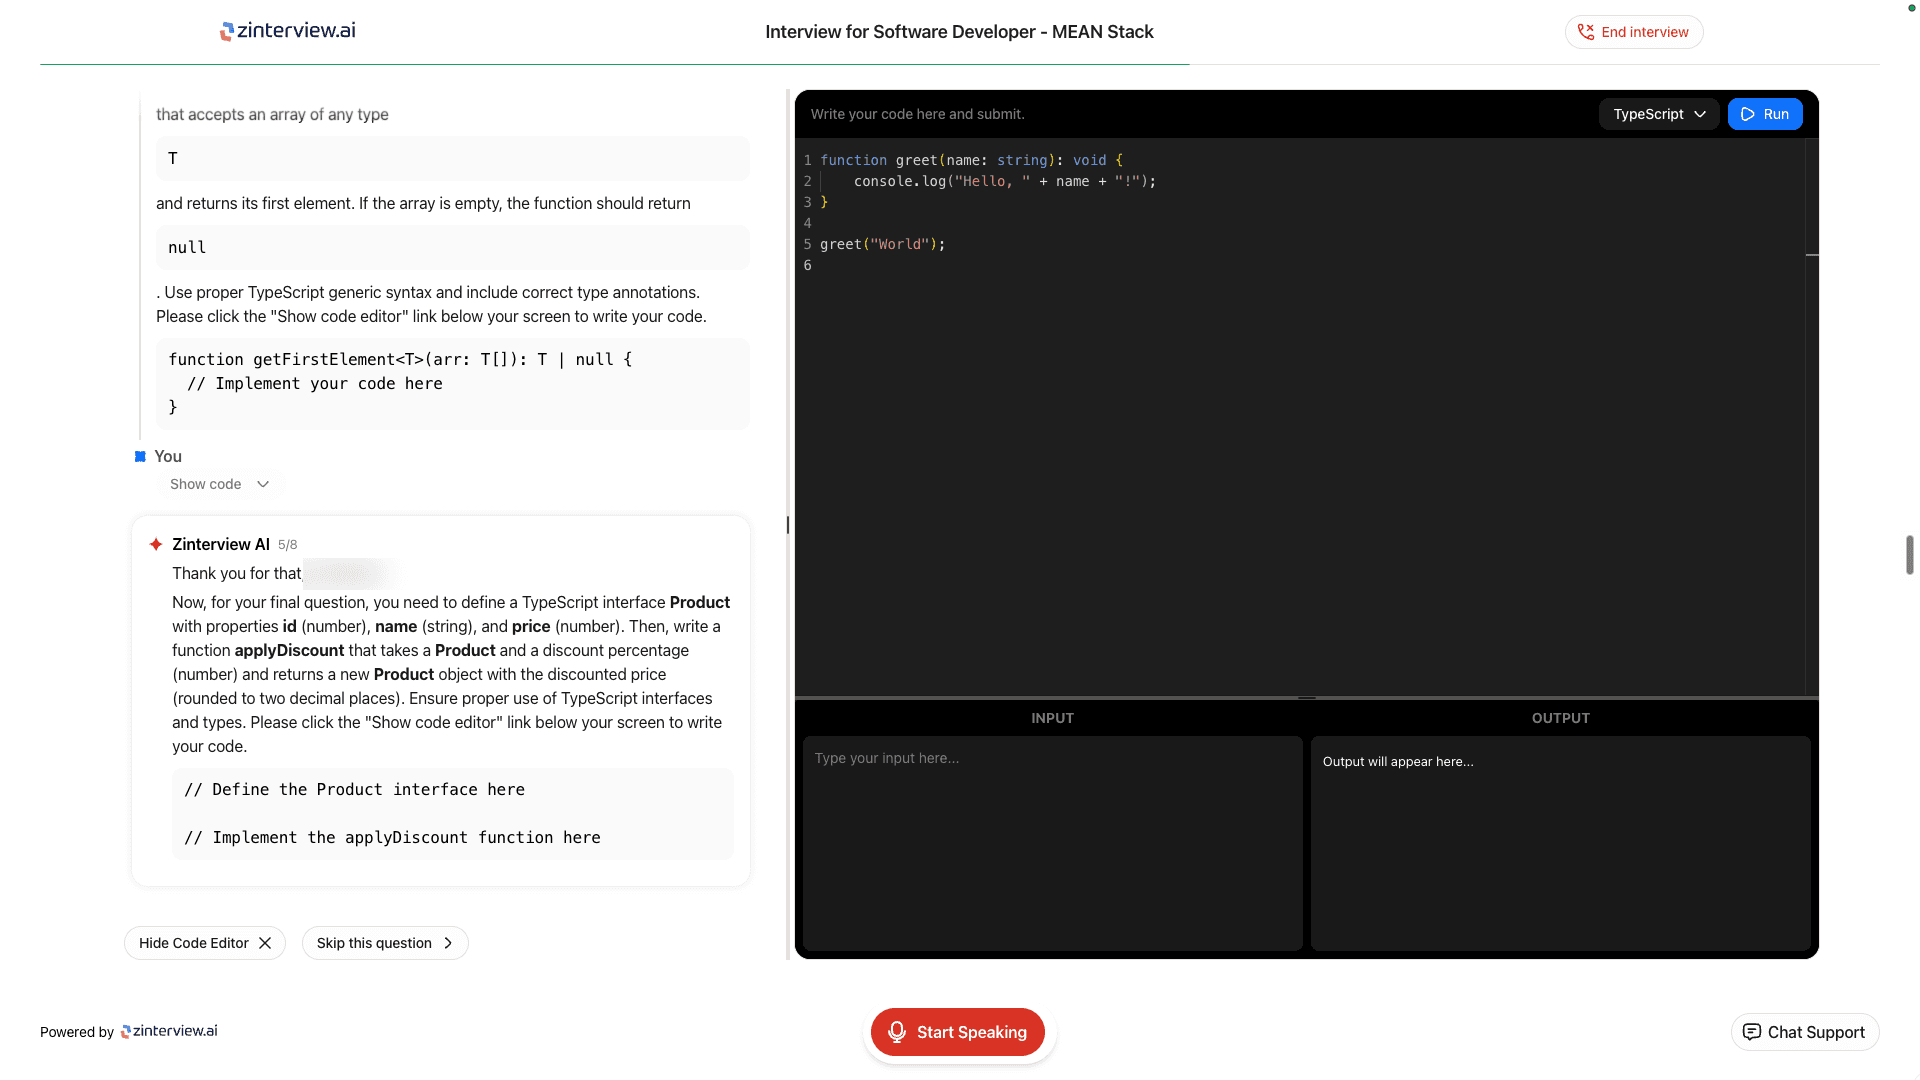Click into the INPUT text area
This screenshot has height=1080, width=1920.
pos(1052,843)
